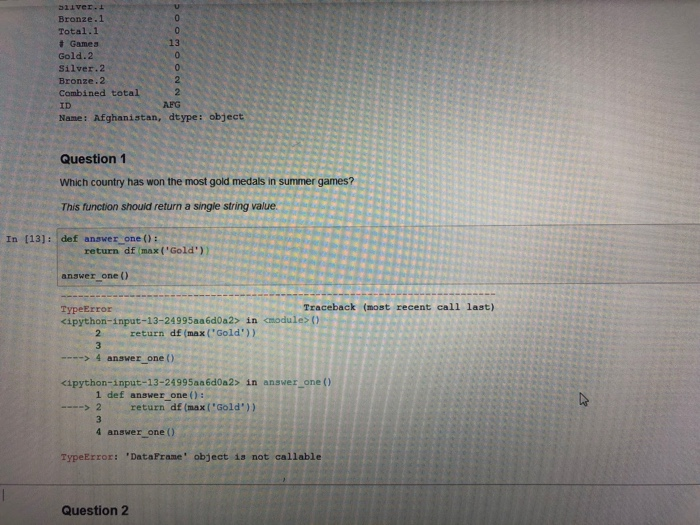The image size is (700, 525).
Task: Click 'Name: Afghanistan, dtype: object' line
Action: [x=151, y=117]
